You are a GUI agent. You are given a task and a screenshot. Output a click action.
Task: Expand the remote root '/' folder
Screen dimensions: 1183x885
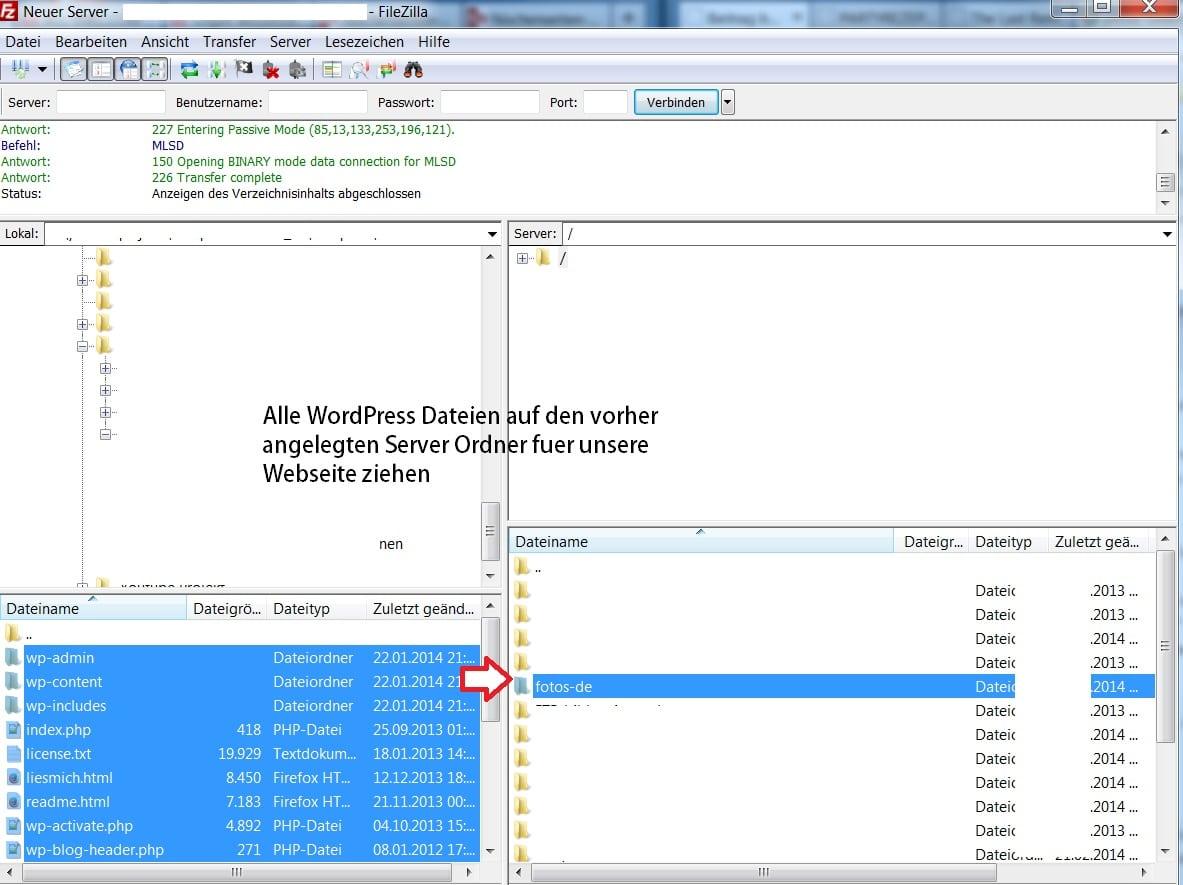click(522, 258)
